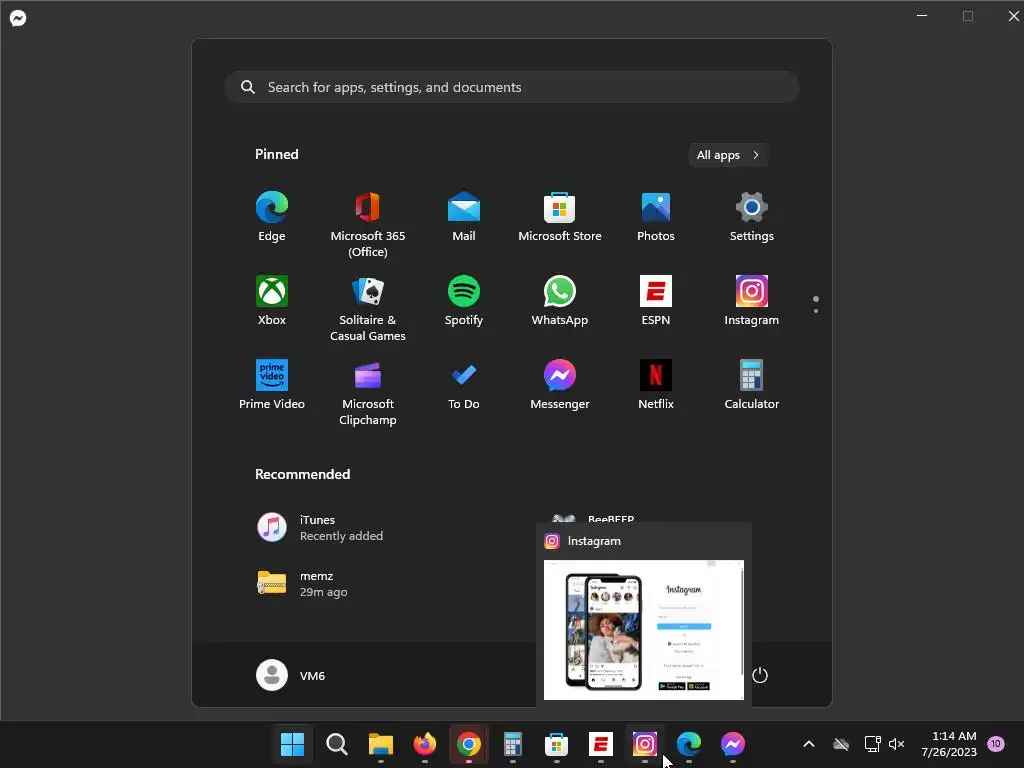Open the To Do app
1024x768 pixels.
click(464, 385)
